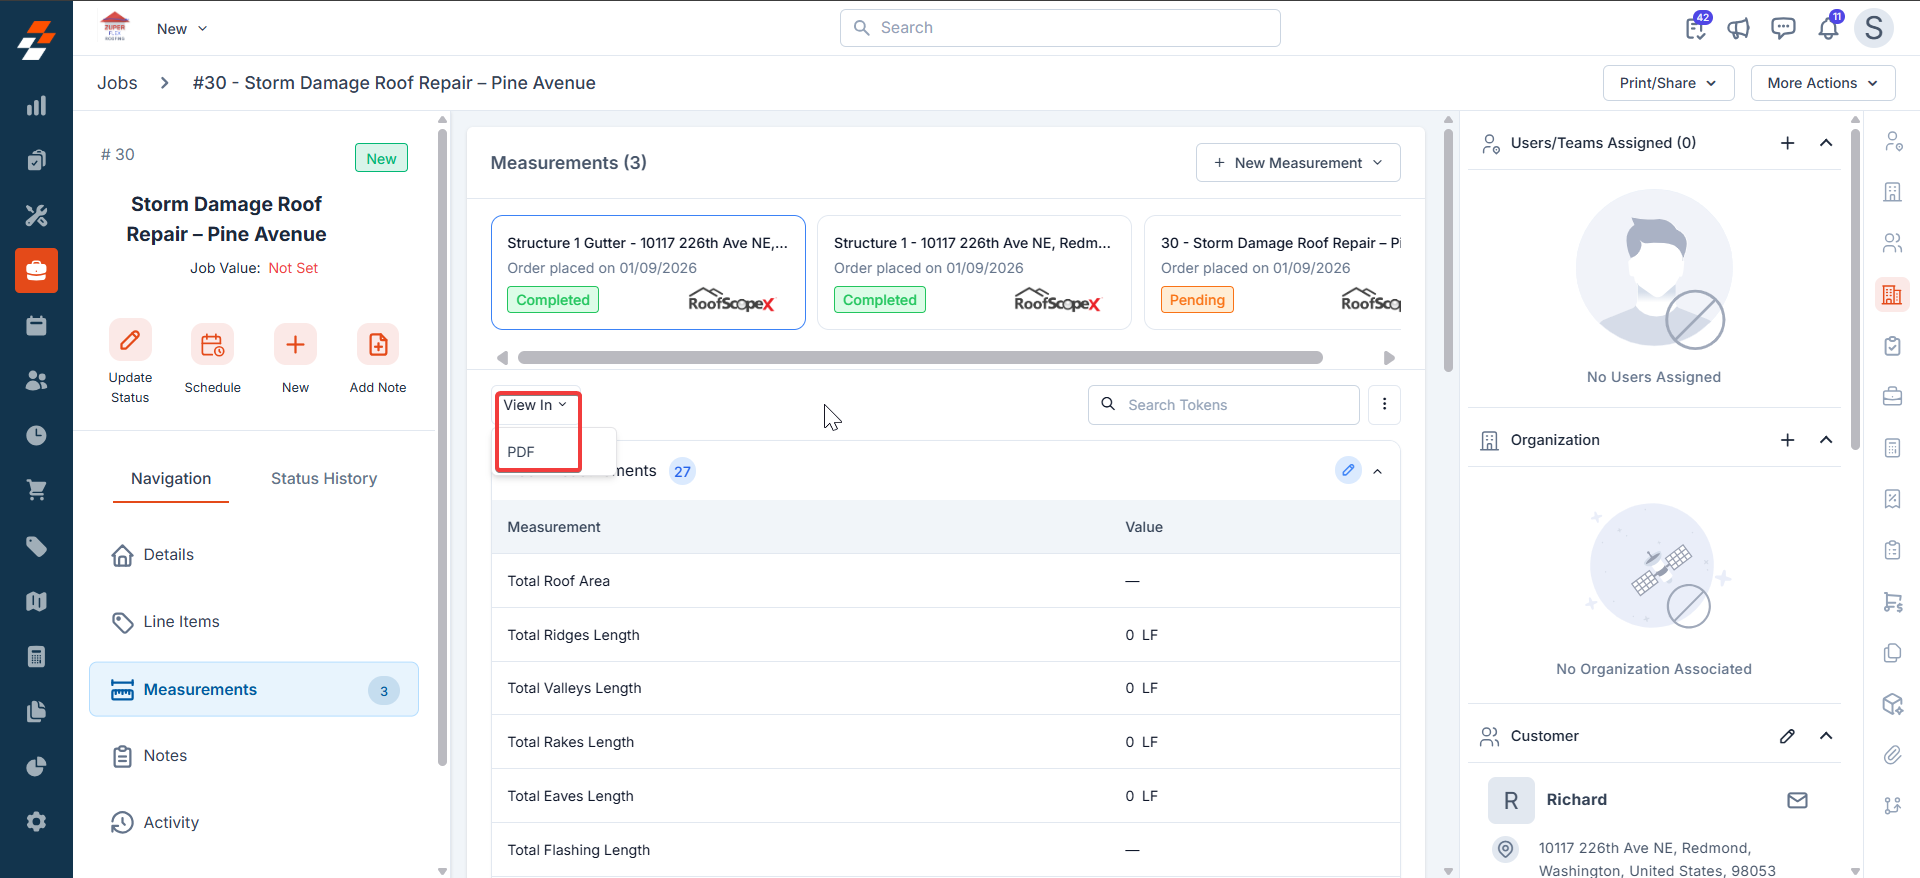This screenshot has width=1920, height=878.
Task: Open the chat message icon in top bar
Action: pos(1783,28)
